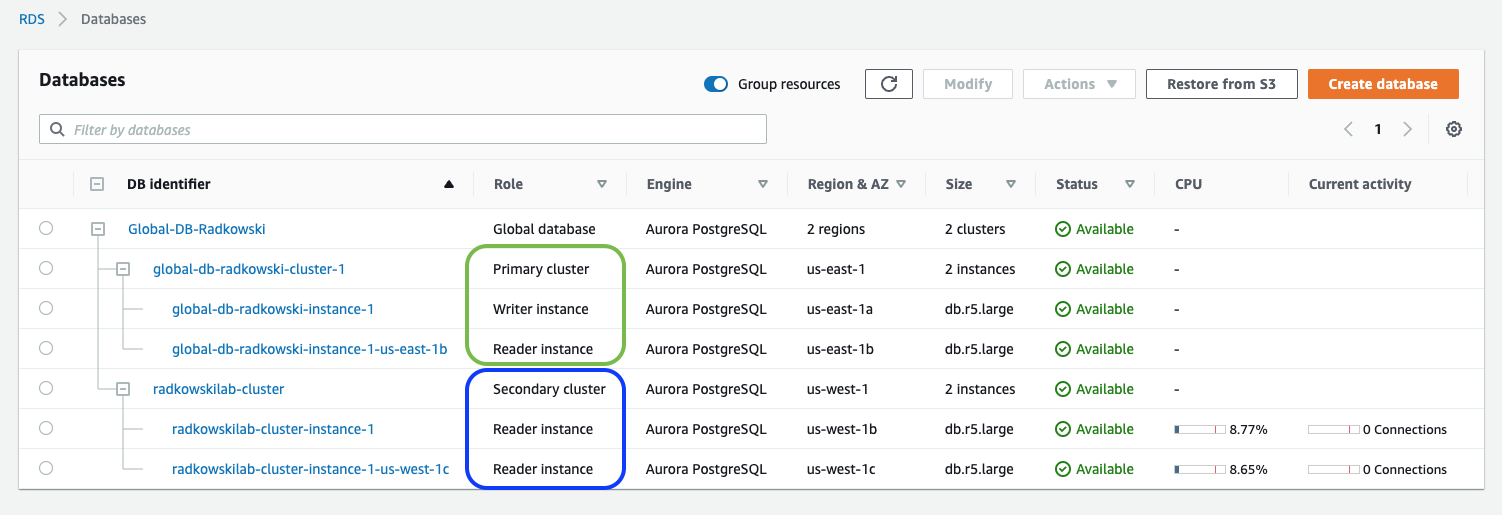
Task: Open Global-DB-Radkowski database link
Action: tap(197, 229)
